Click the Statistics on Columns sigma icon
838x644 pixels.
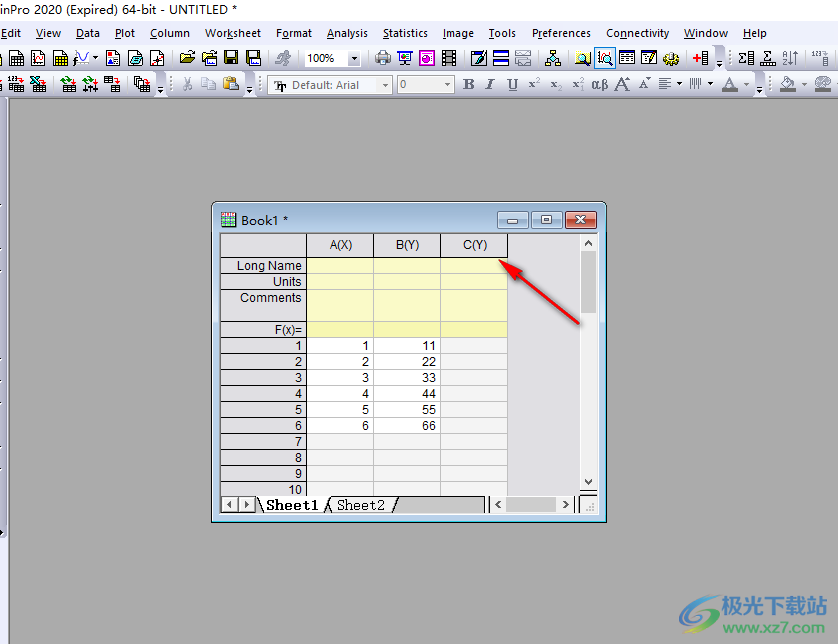[746, 58]
